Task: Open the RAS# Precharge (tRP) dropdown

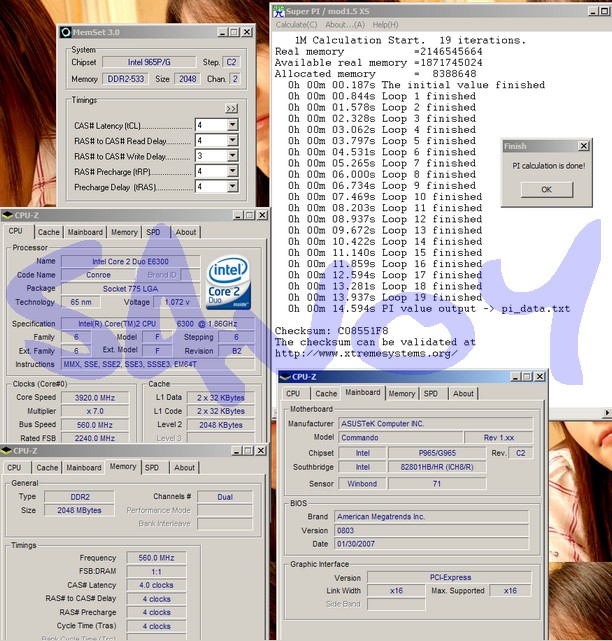Action: [x=232, y=171]
